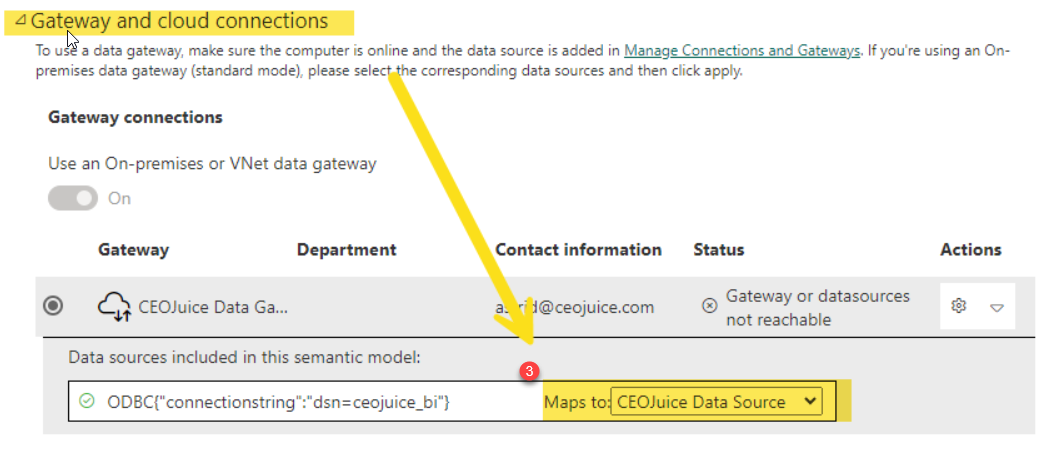Screen dimensions: 1052x451
Task: Collapse the Gateway and cloud connections section
Action: (x=21, y=20)
